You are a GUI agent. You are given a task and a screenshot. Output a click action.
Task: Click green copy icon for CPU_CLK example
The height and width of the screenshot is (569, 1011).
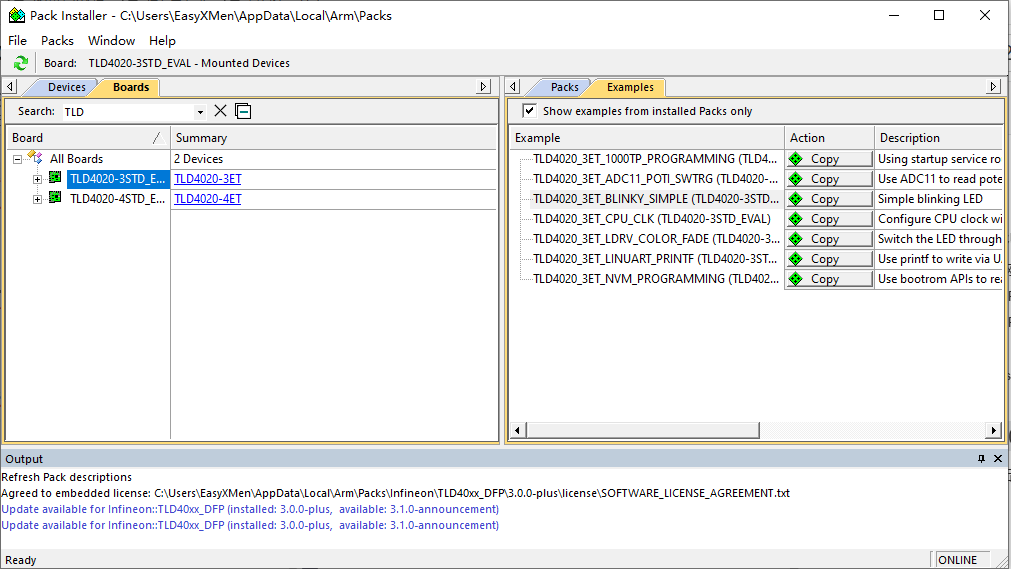[796, 219]
